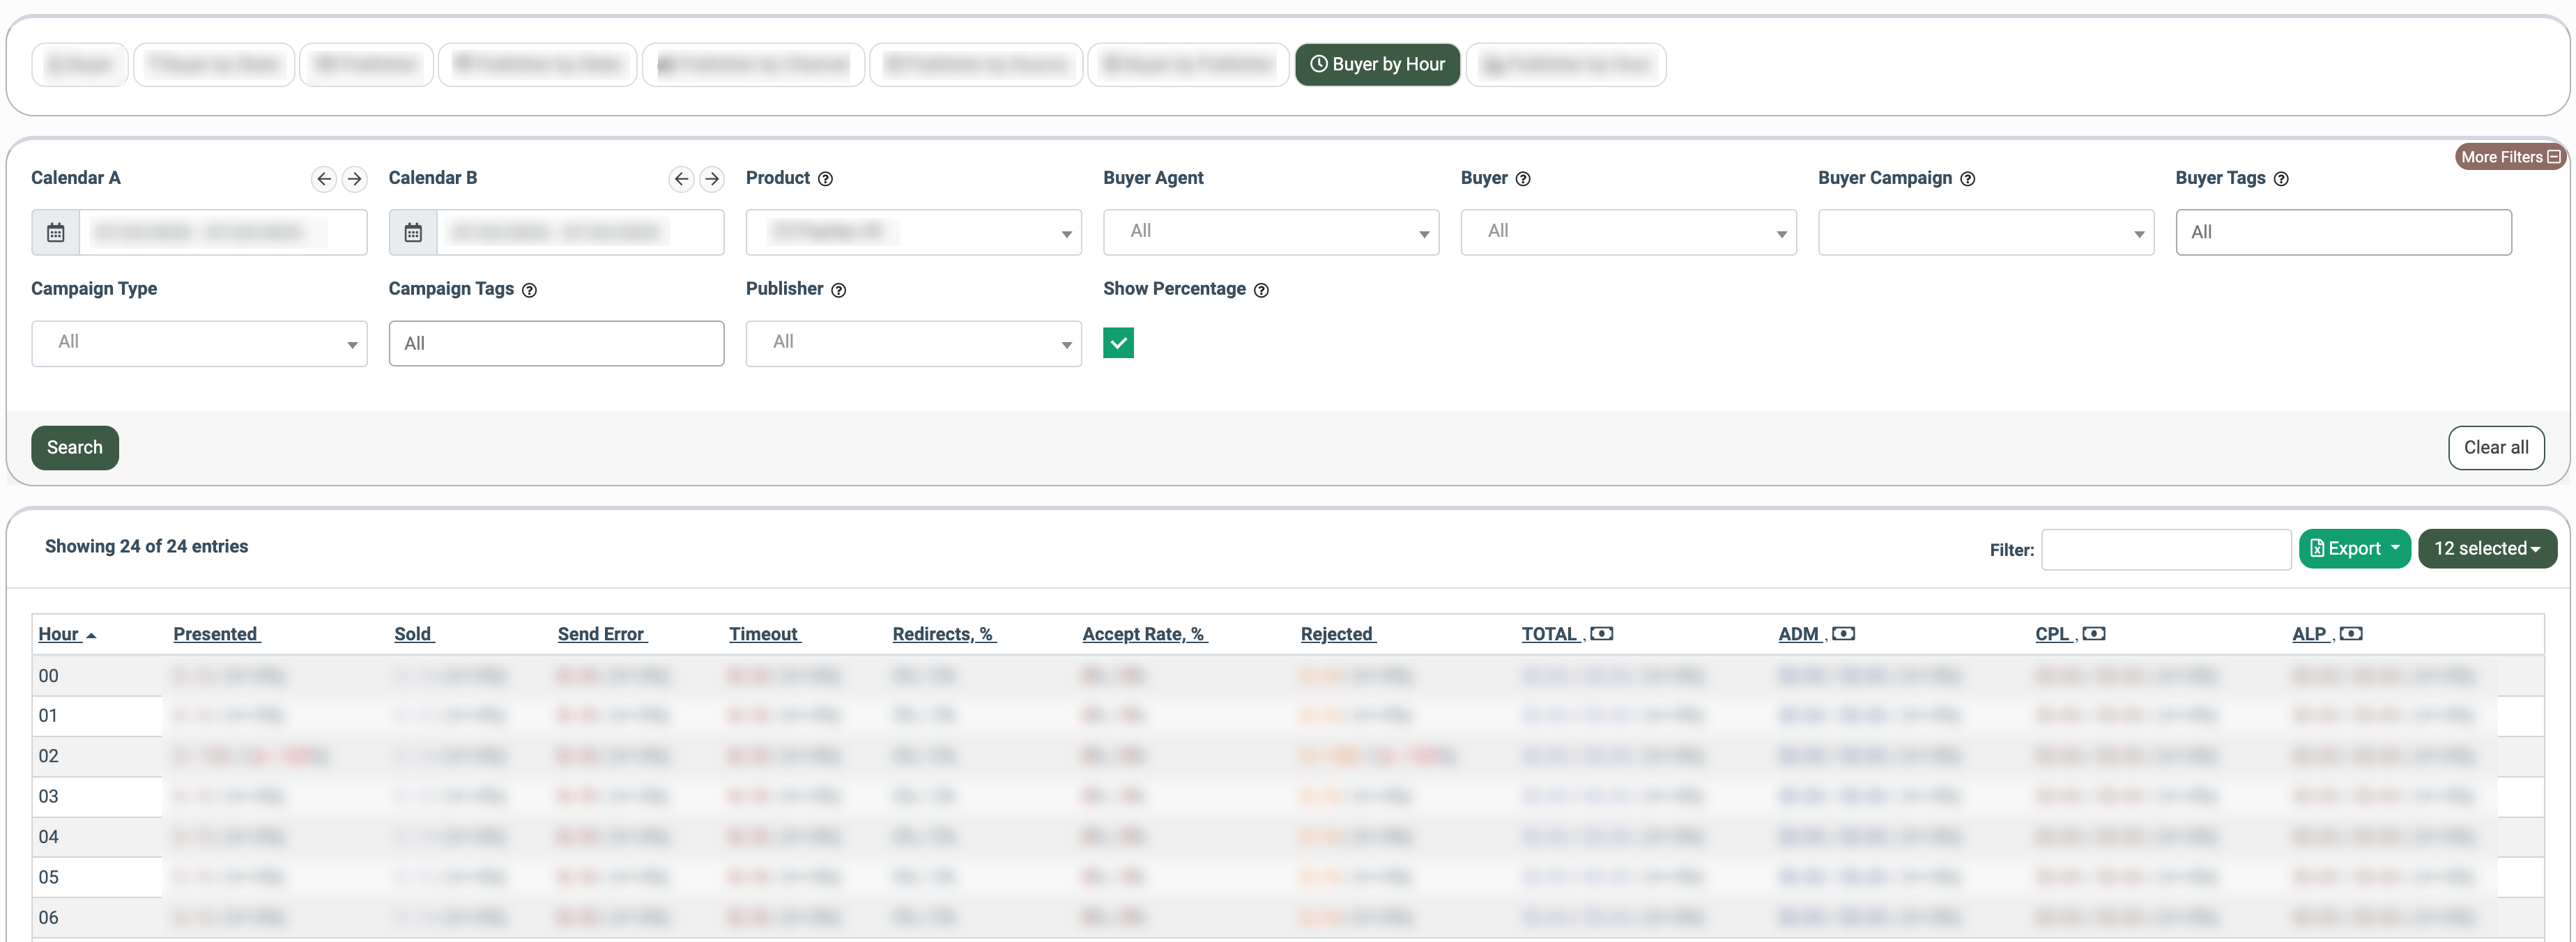Sort table by Rejected column
This screenshot has width=2576, height=942.
point(1337,634)
